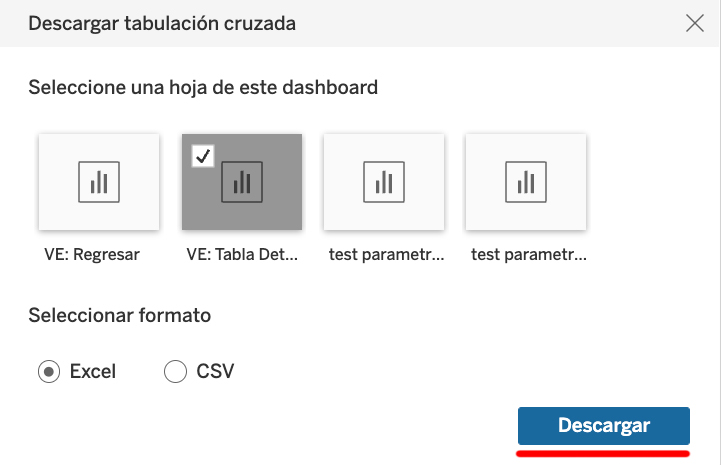This screenshot has height=465, width=721.
Task: Pick the third sheet thumbnail card
Action: 384,182
